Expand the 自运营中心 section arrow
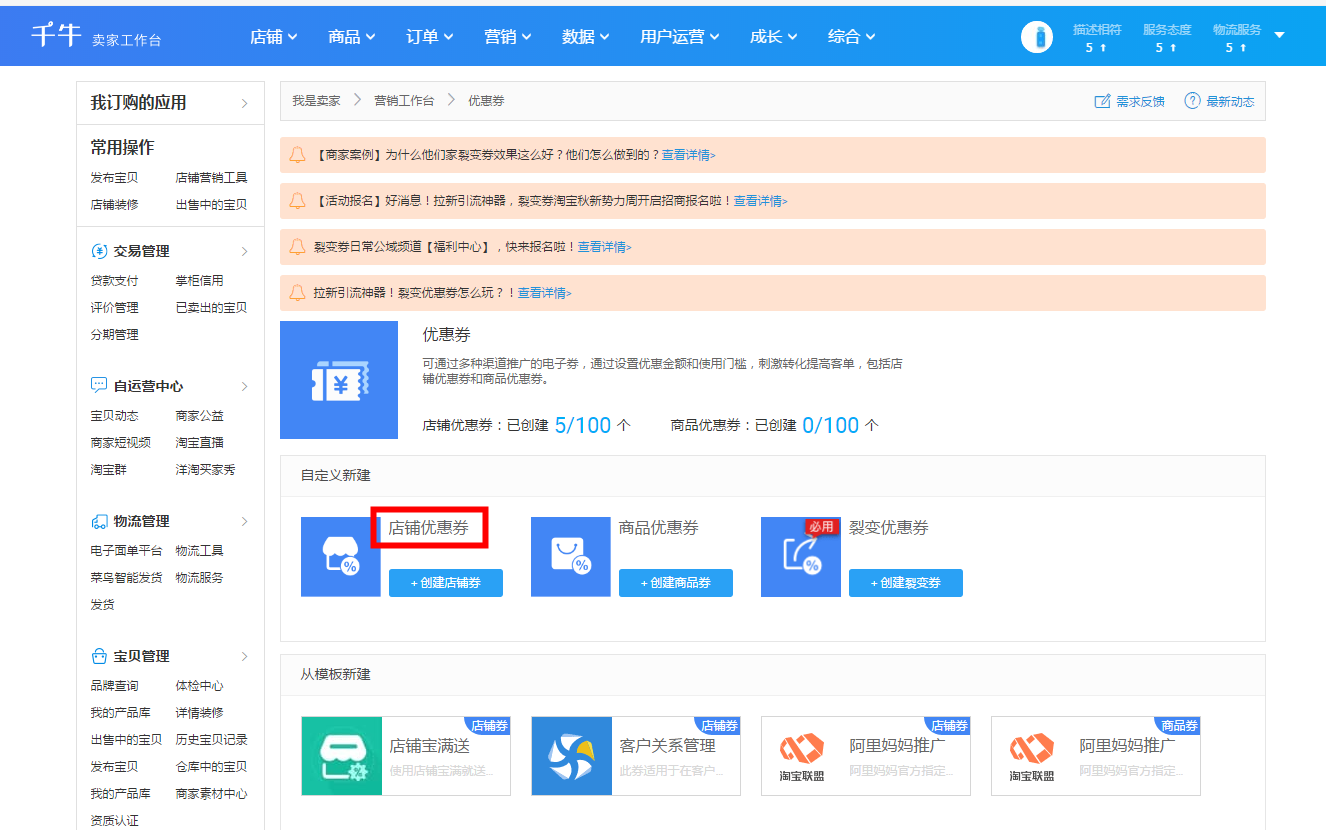The image size is (1326, 830). point(244,386)
